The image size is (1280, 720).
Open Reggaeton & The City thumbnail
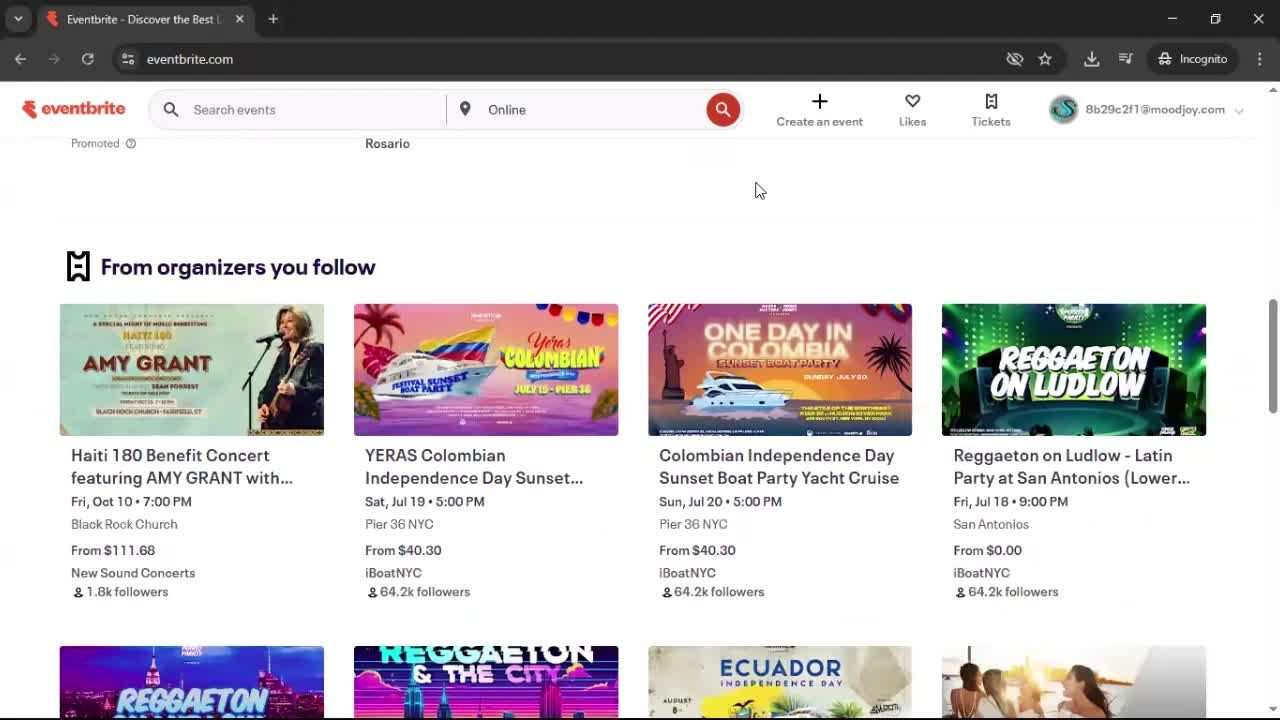[x=486, y=682]
